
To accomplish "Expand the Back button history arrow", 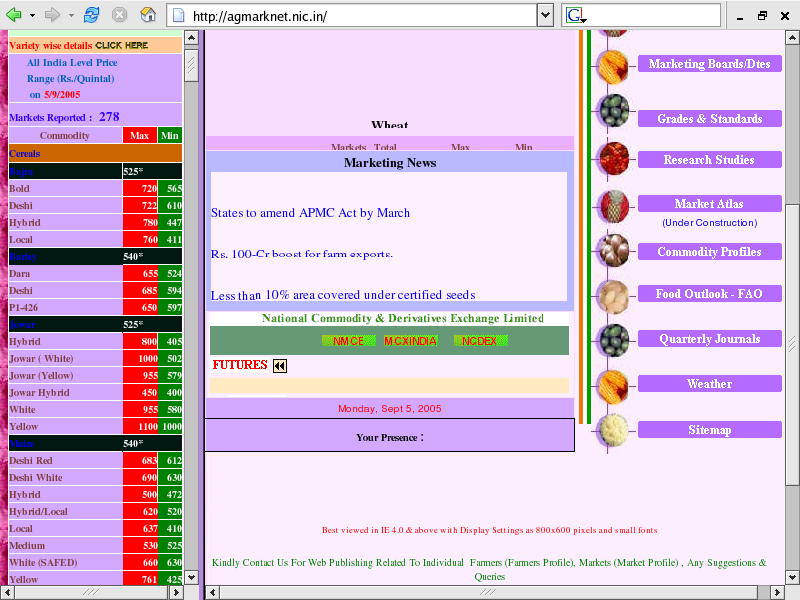I will [32, 16].
